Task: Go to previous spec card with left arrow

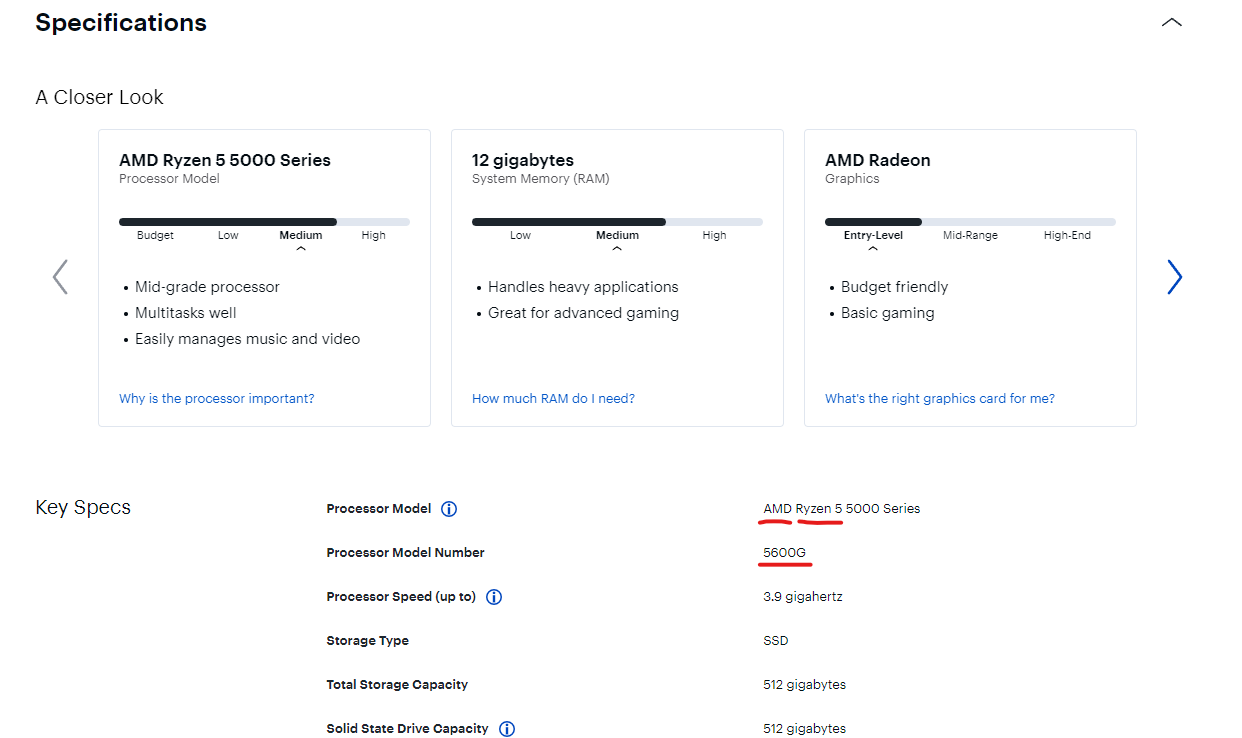Action: (60, 277)
